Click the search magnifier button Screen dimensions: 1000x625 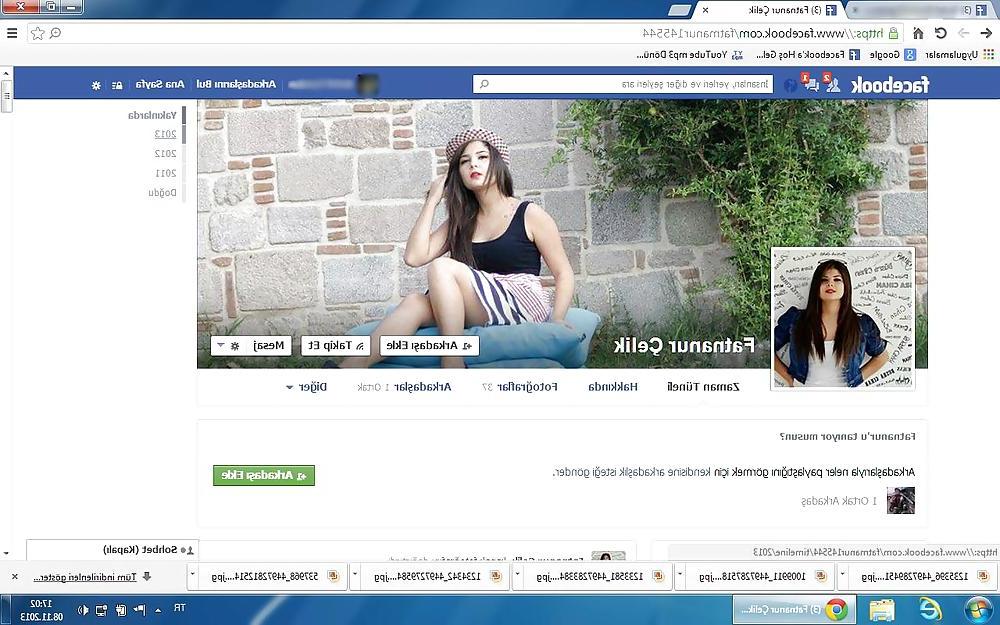coord(484,84)
